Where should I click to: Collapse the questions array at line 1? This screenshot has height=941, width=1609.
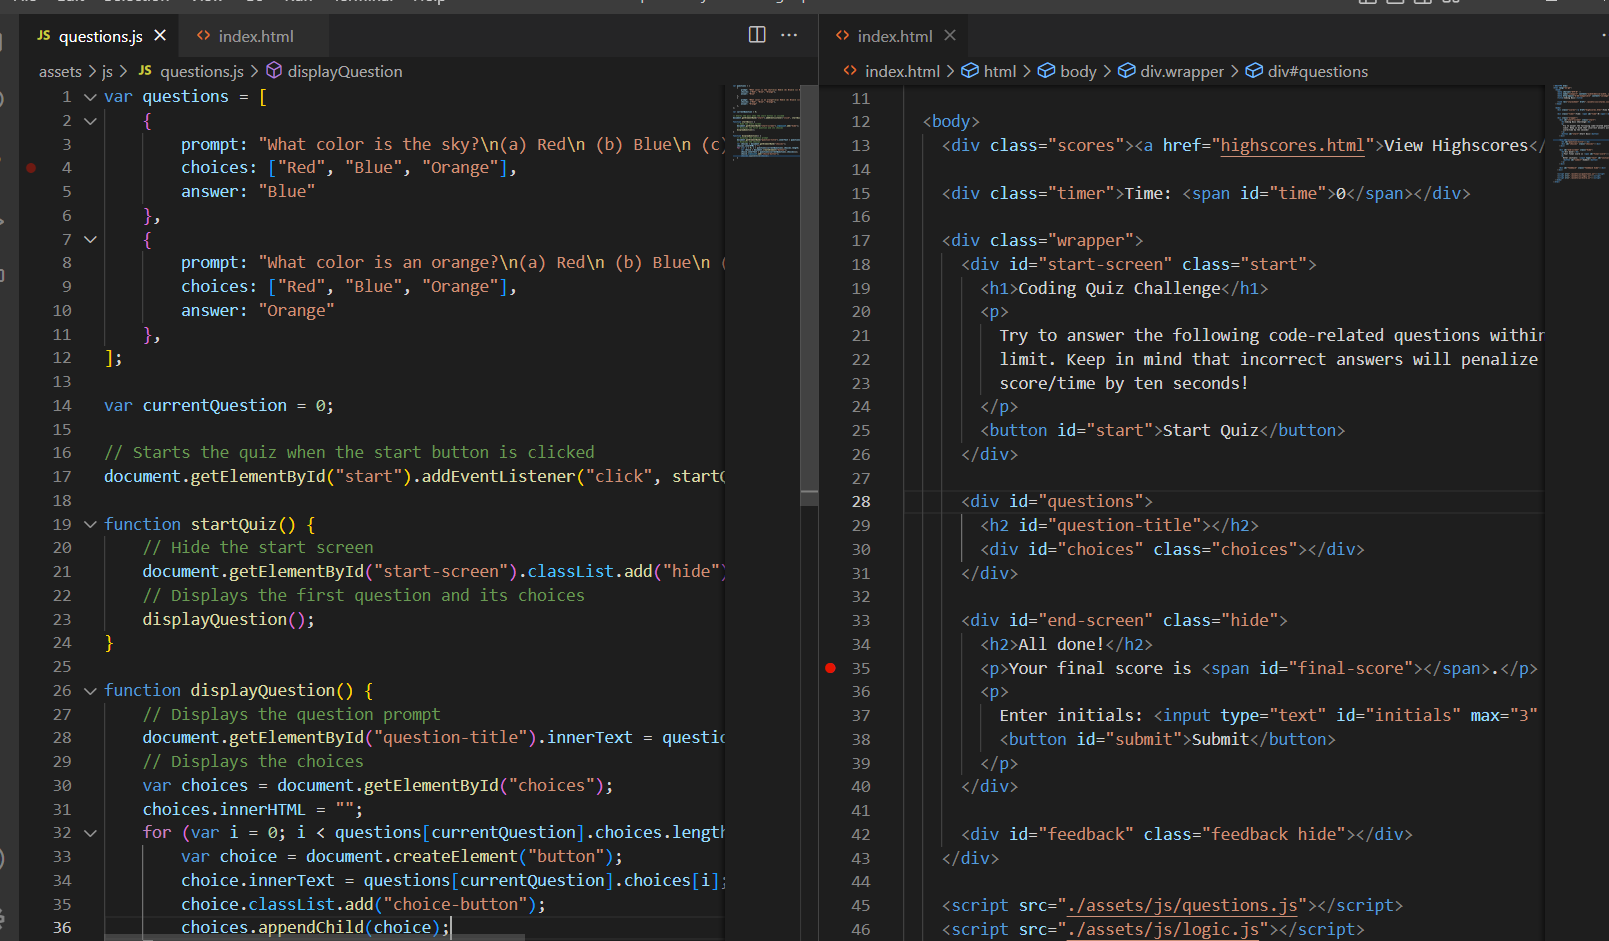90,97
